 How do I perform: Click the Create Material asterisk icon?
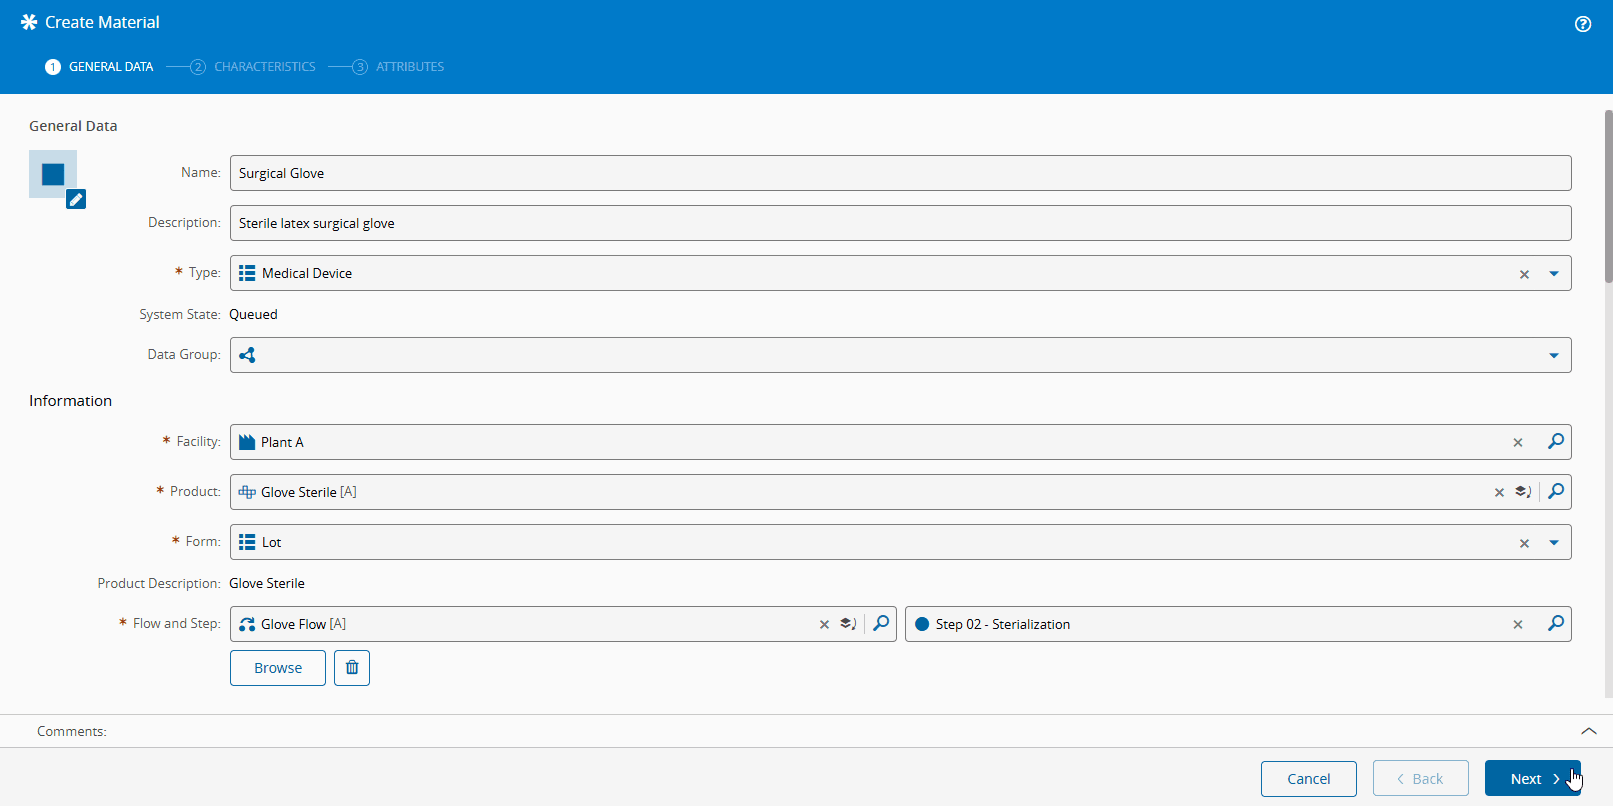point(29,22)
